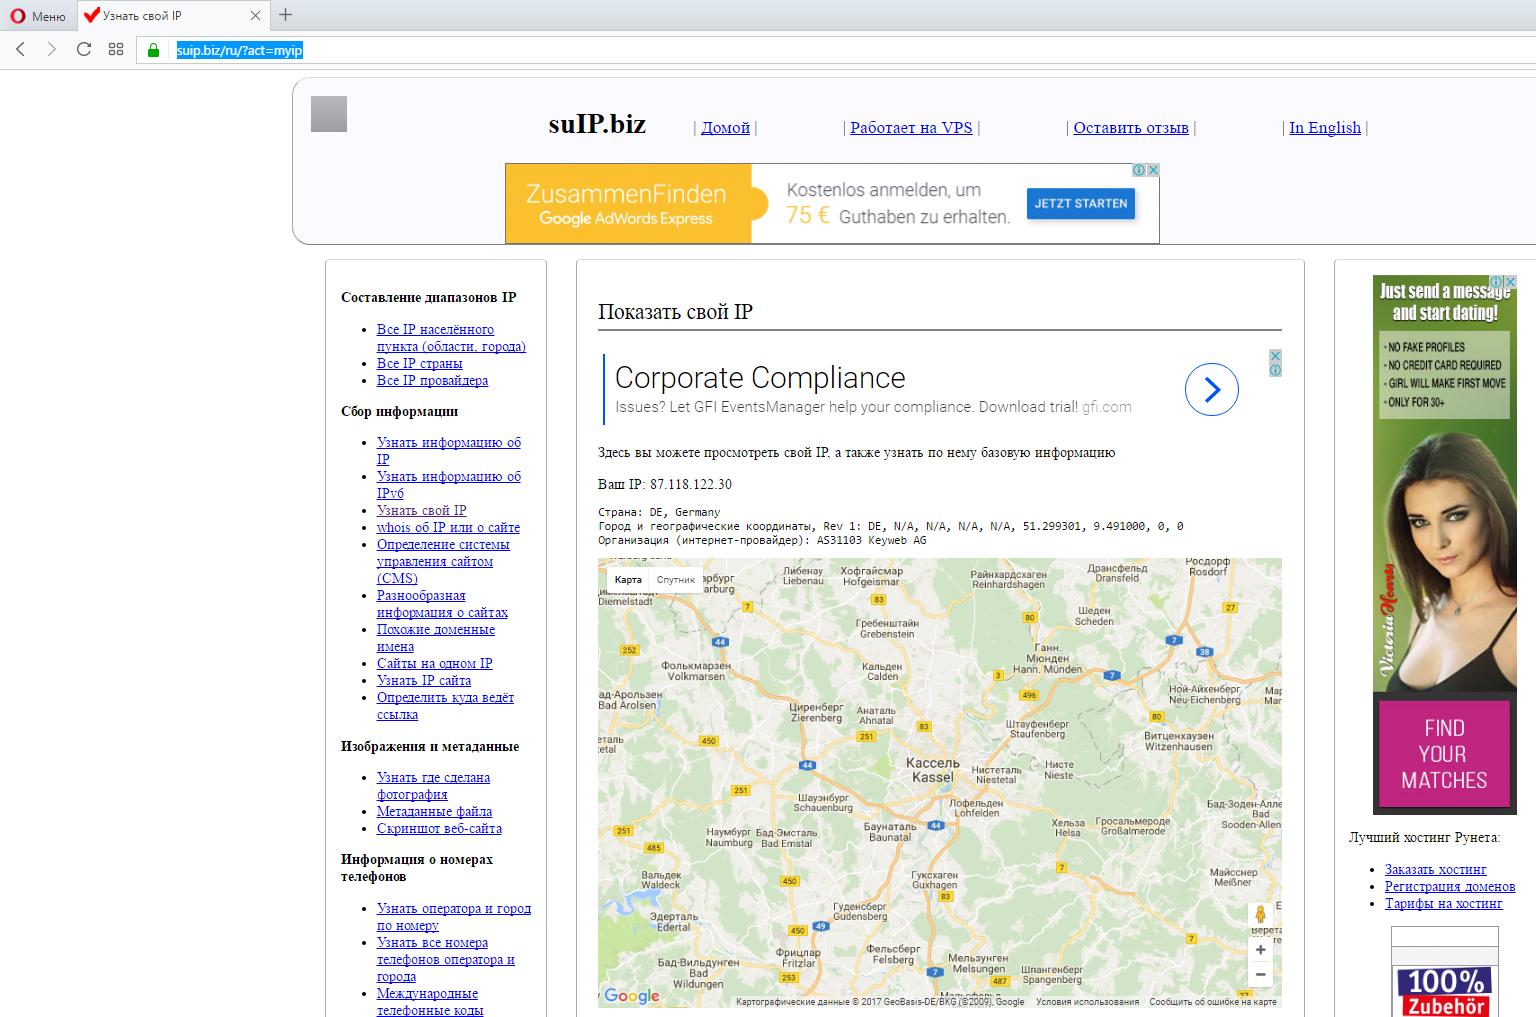Open 'Узнать информацию об IPv6' link
Image resolution: width=1536 pixels, height=1017 pixels.
coord(449,485)
